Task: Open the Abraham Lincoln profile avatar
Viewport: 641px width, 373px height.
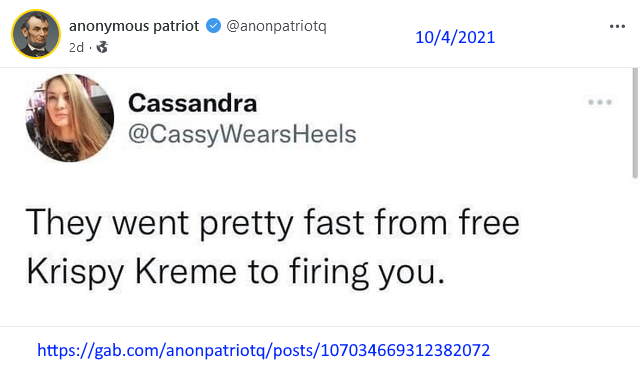Action: coord(36,34)
